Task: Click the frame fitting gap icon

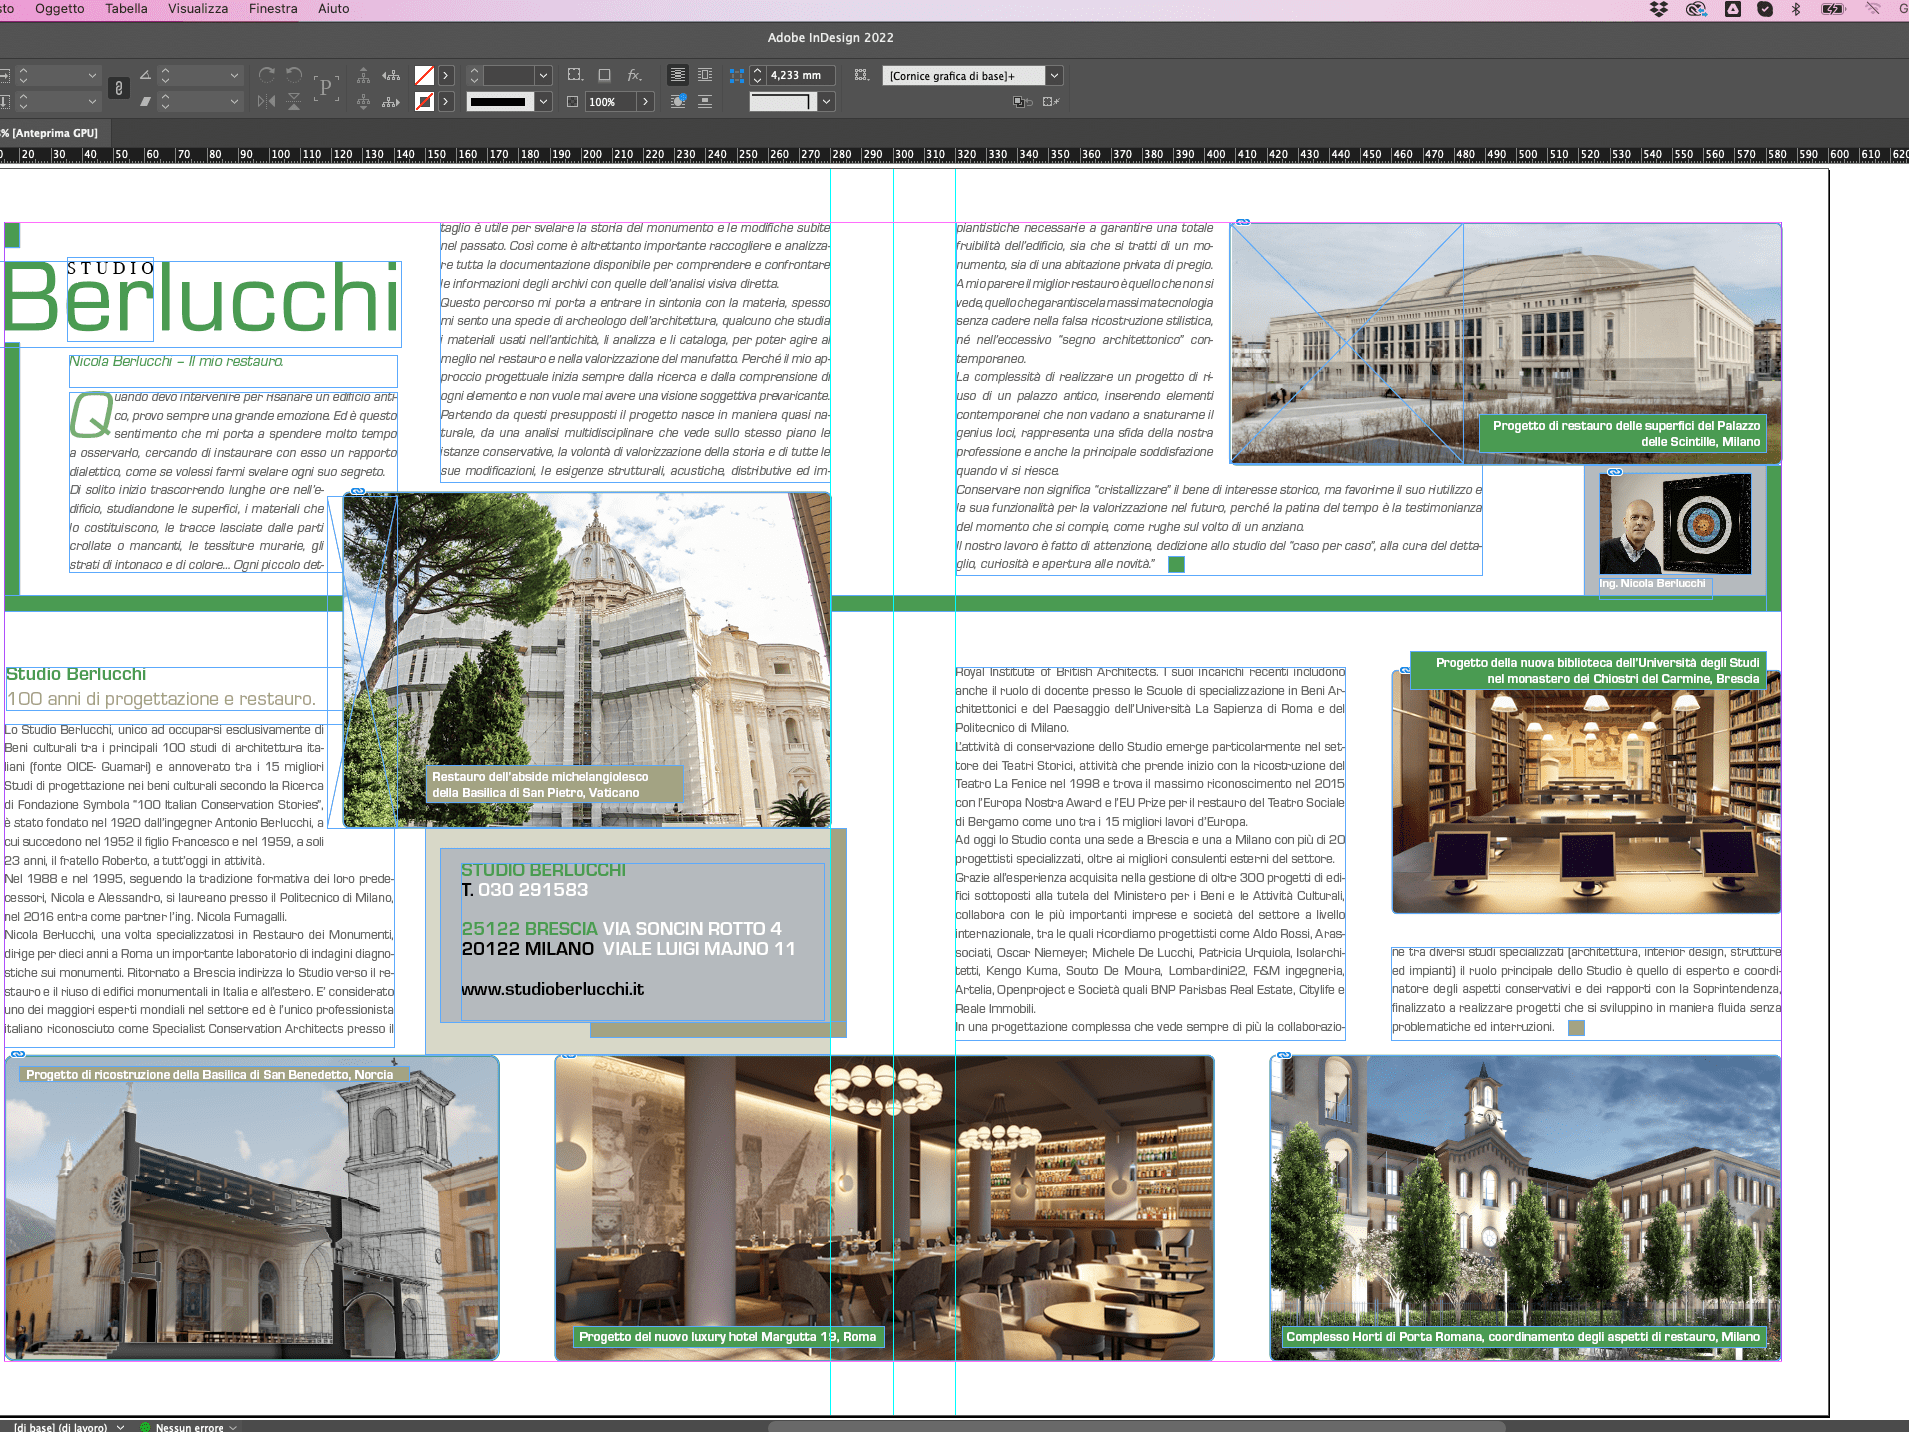Action: 737,75
